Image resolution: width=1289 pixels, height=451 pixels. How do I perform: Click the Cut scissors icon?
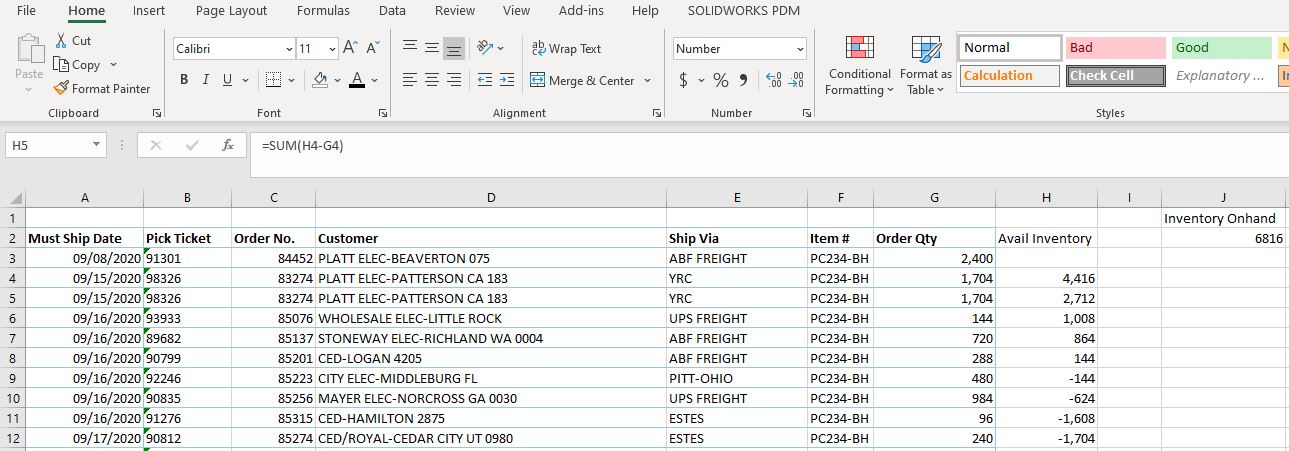point(60,41)
